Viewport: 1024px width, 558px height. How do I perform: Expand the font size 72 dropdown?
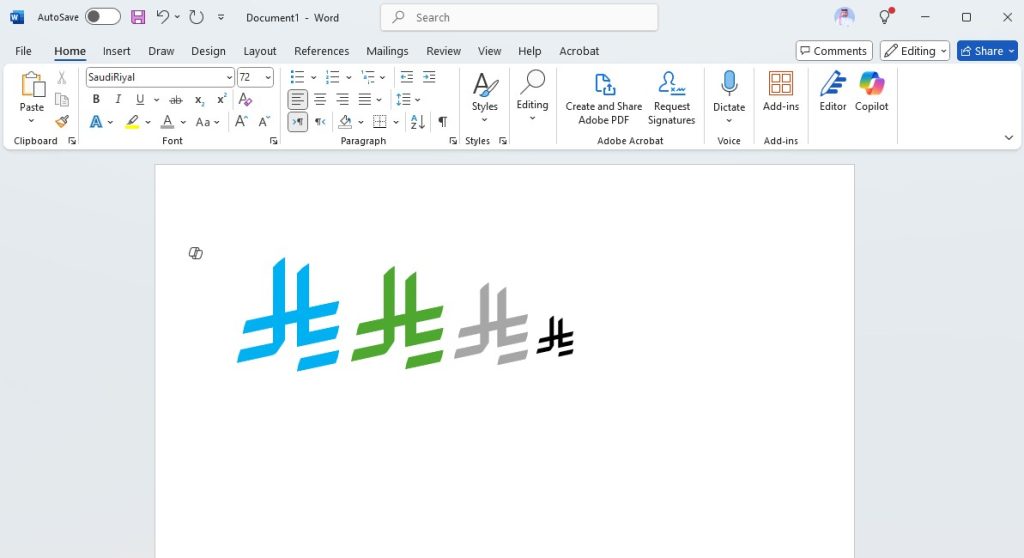click(268, 77)
